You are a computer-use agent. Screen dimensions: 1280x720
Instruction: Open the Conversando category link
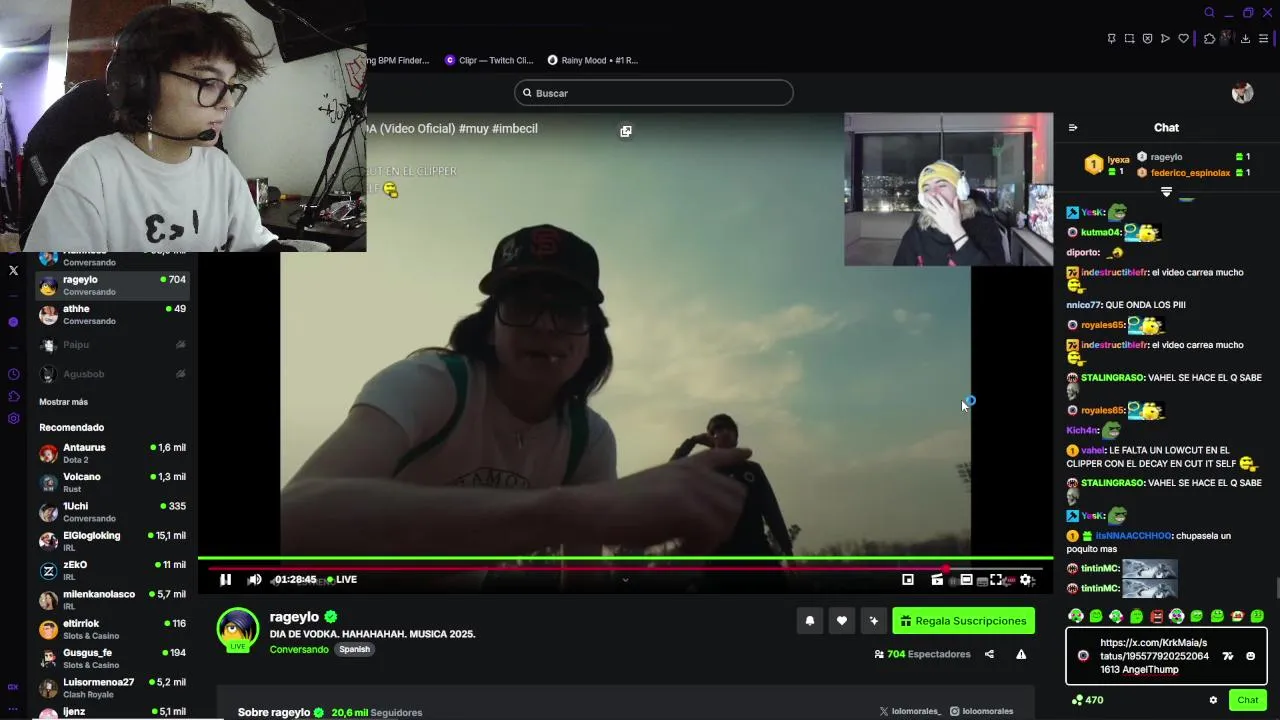(x=299, y=649)
